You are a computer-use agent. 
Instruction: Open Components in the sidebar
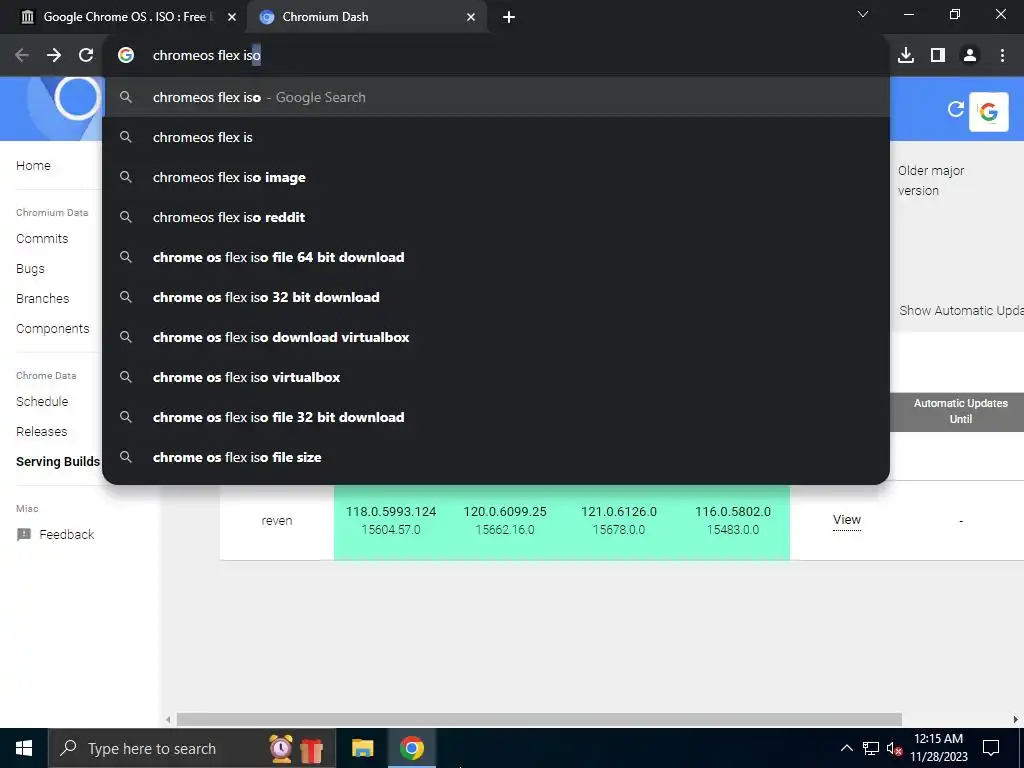coord(53,329)
